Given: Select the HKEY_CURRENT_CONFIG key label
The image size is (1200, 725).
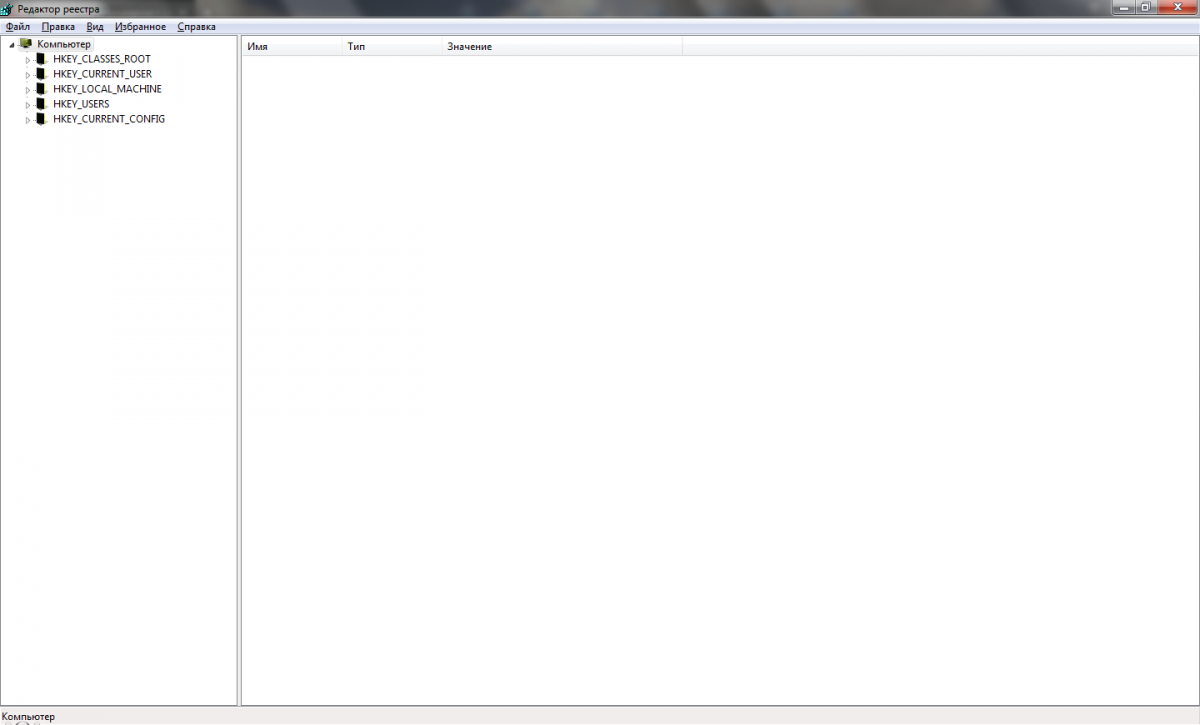Looking at the screenshot, I should [109, 119].
